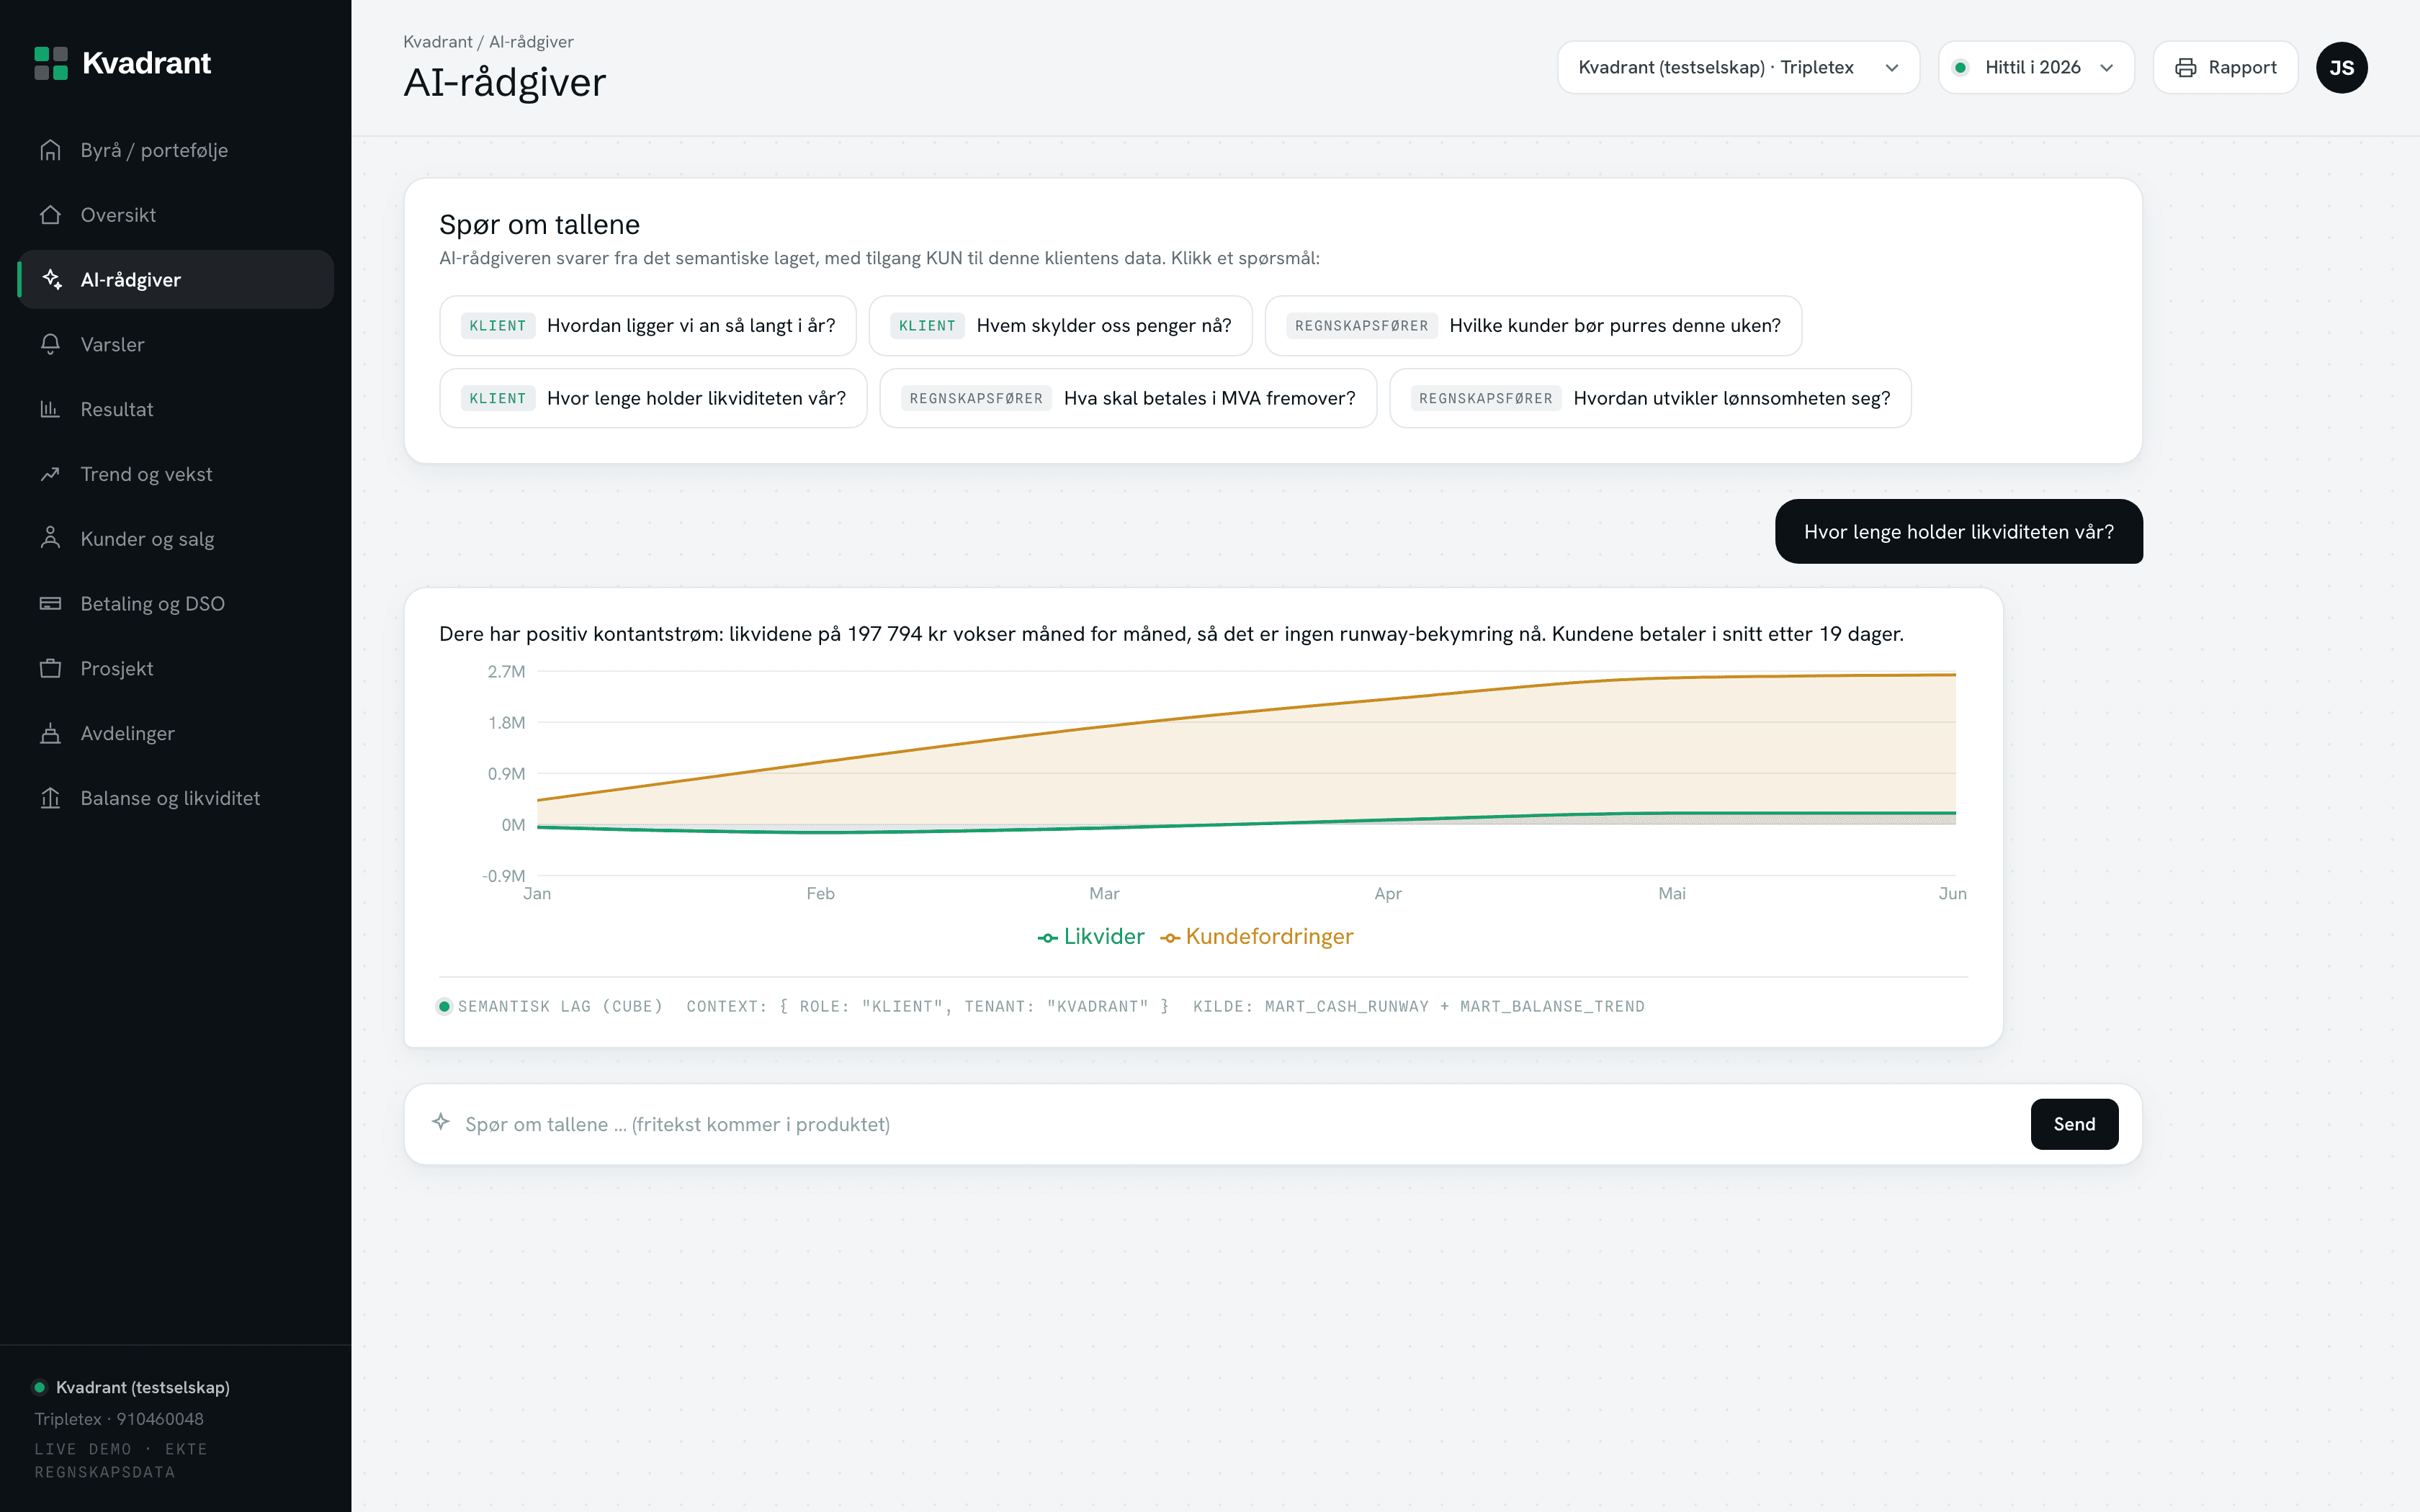Open the Rapport button
Viewport: 2420px width, 1512px height.
coord(2225,68)
